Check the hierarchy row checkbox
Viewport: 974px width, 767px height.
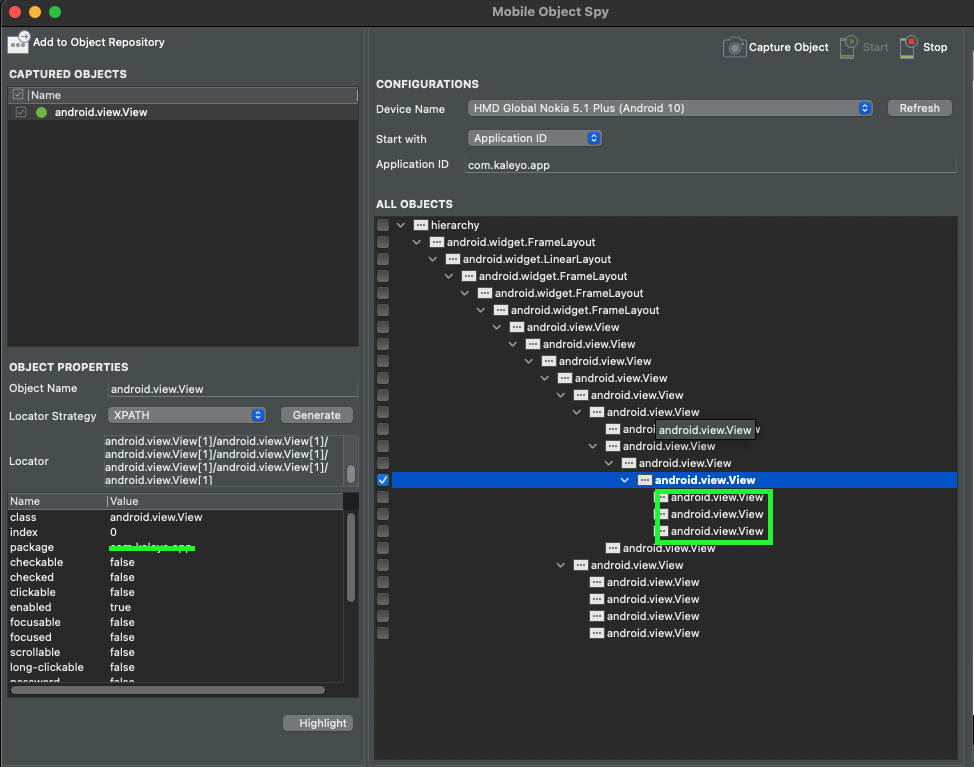pyautogui.click(x=383, y=226)
